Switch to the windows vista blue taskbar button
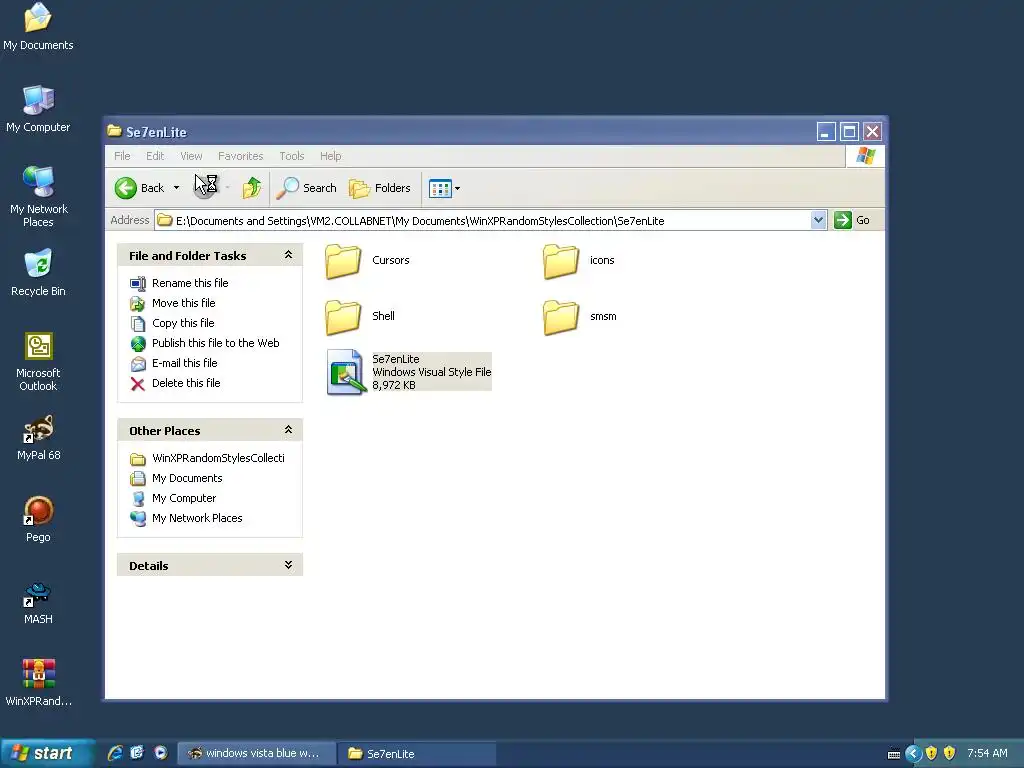The image size is (1024, 768). pos(257,754)
